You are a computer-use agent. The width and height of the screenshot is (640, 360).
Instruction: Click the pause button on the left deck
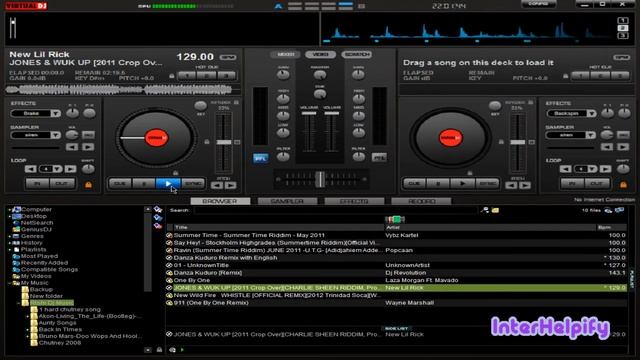(144, 184)
